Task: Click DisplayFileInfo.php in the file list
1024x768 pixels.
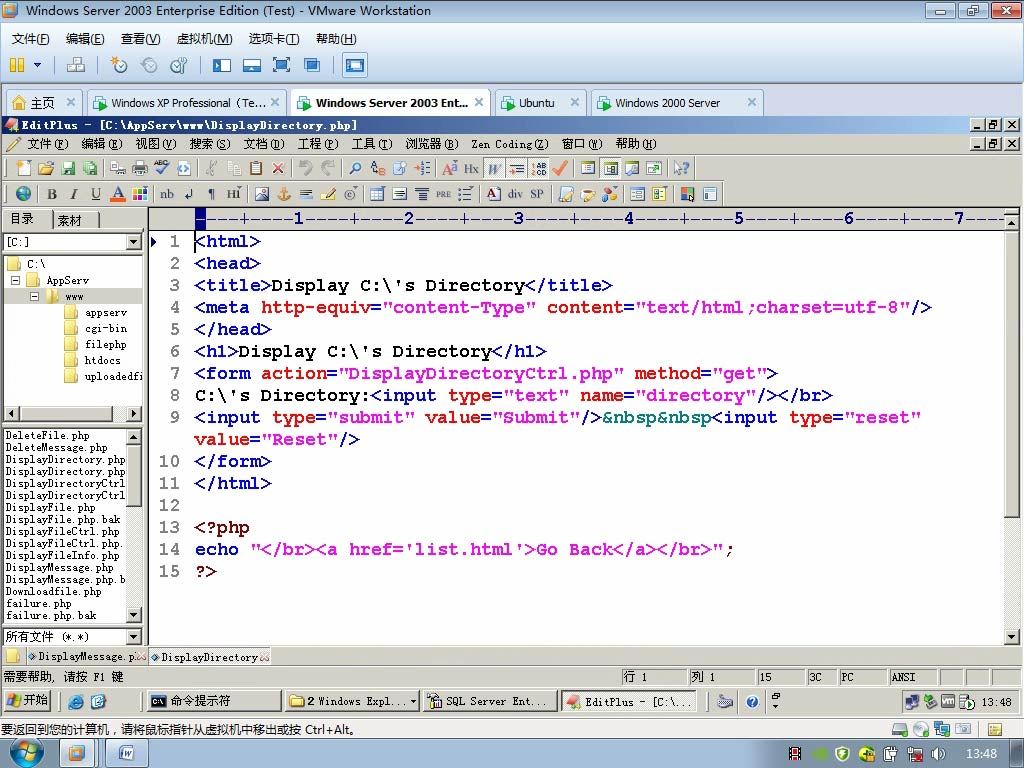Action: 63,556
